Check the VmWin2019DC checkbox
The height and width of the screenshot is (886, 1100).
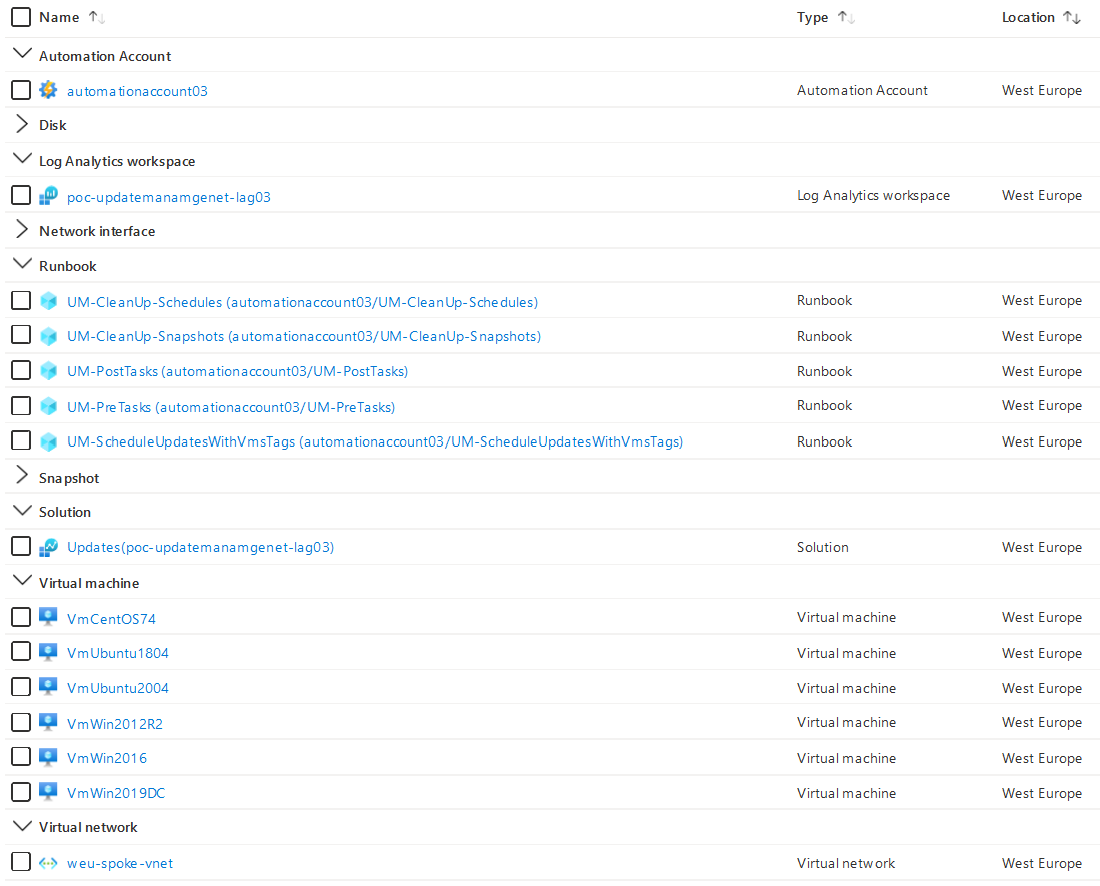click(x=21, y=792)
